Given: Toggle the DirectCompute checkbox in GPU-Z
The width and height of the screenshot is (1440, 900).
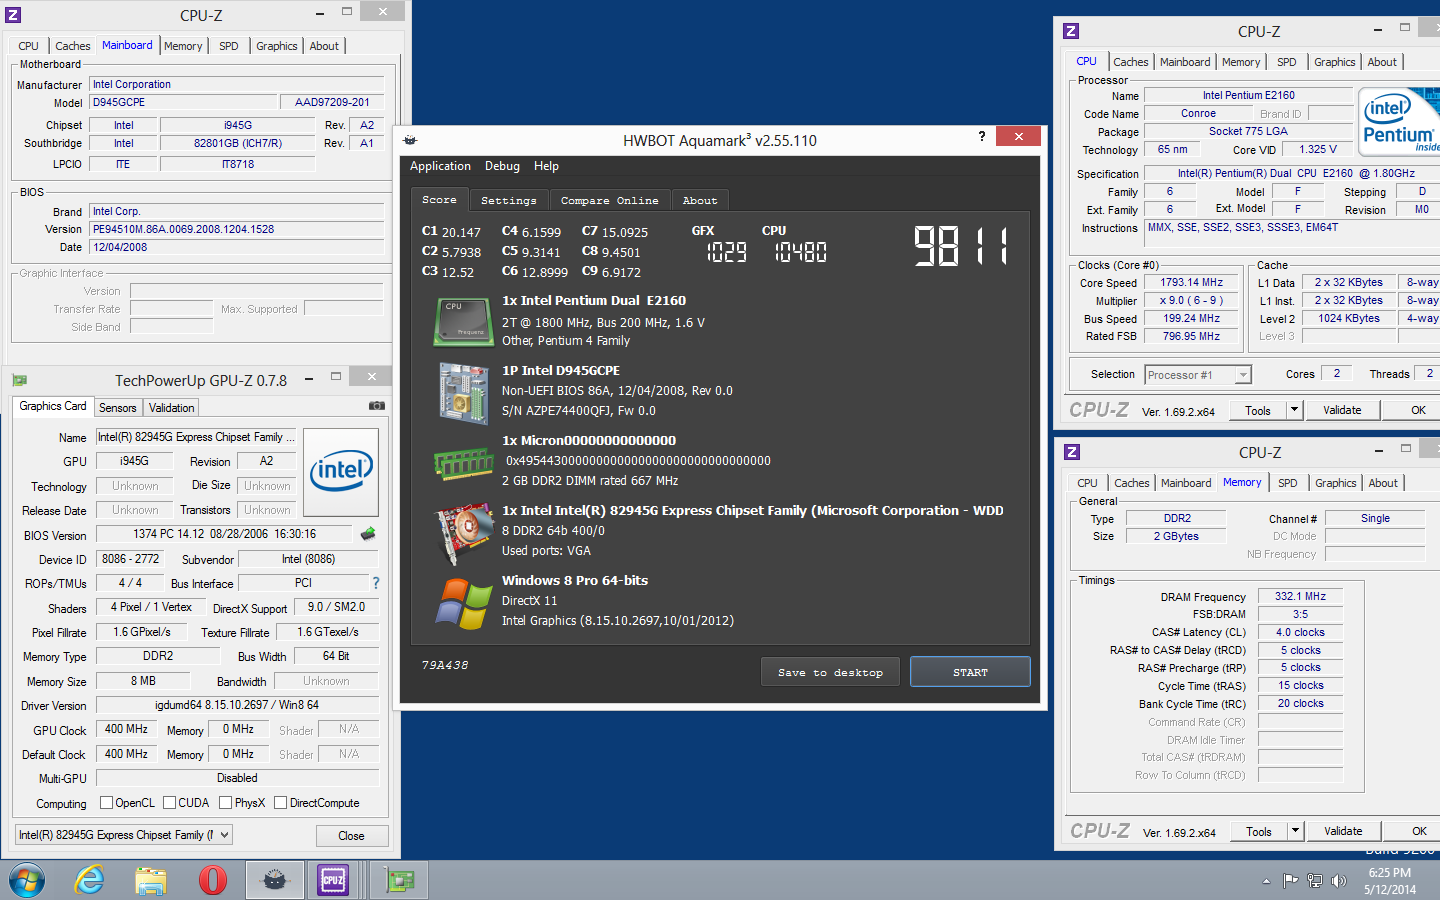Looking at the screenshot, I should 280,802.
